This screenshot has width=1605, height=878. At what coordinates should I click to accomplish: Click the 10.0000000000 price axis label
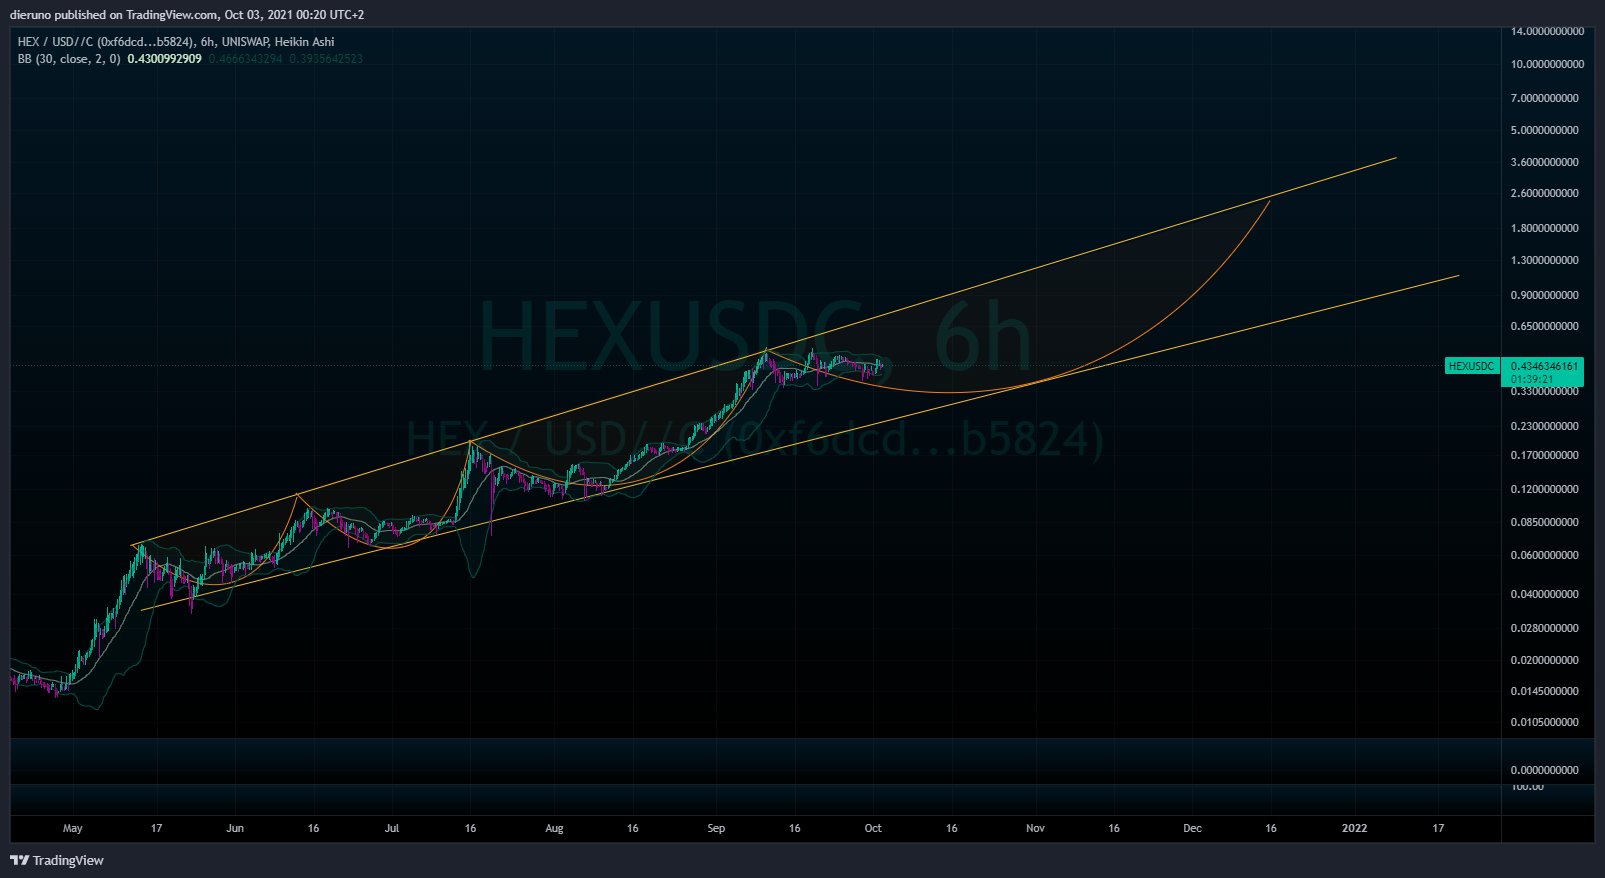[x=1547, y=64]
